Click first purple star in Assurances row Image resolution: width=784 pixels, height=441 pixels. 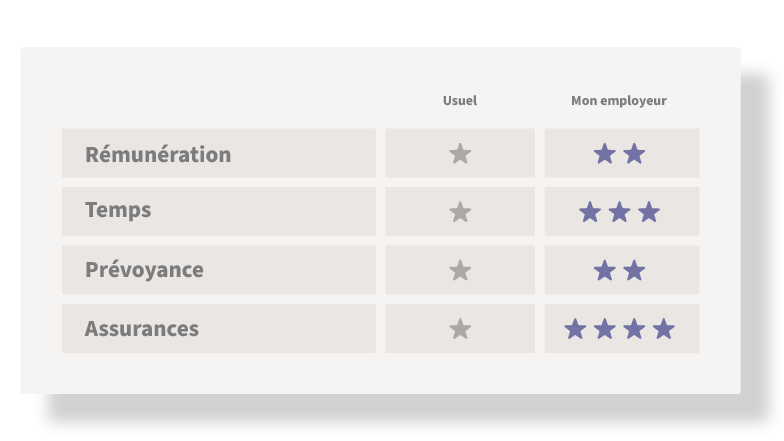click(575, 329)
